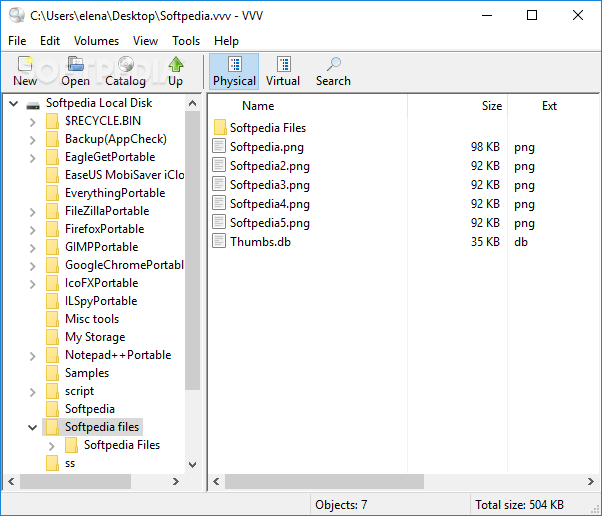602x516 pixels.
Task: Expand the FileZillaPortable folder
Action: click(x=33, y=212)
